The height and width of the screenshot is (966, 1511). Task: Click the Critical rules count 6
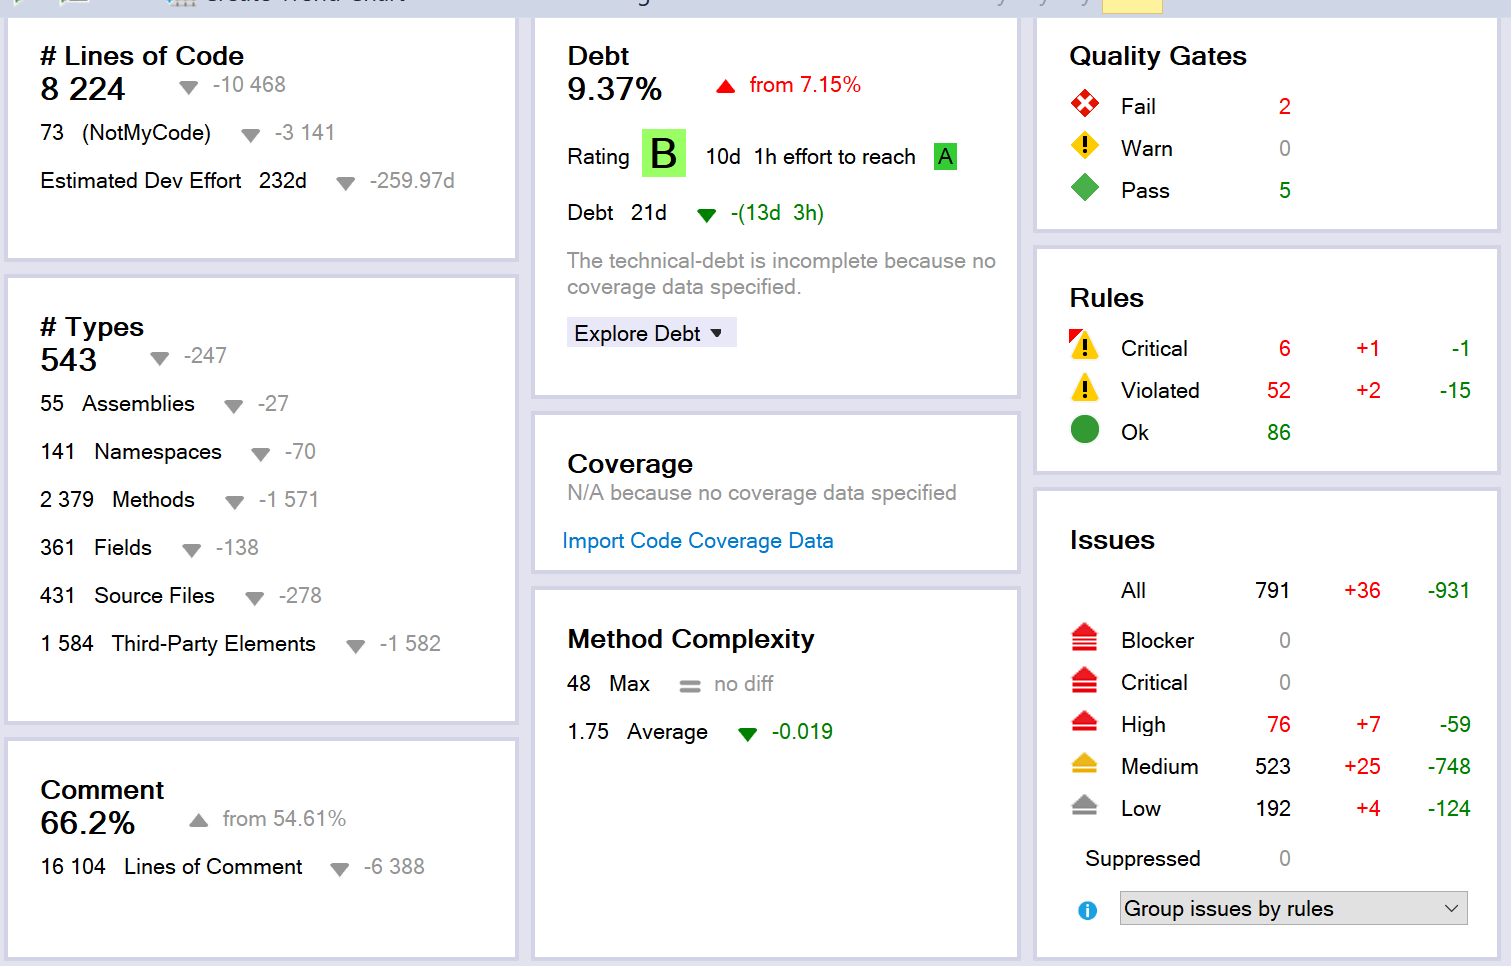click(1284, 349)
